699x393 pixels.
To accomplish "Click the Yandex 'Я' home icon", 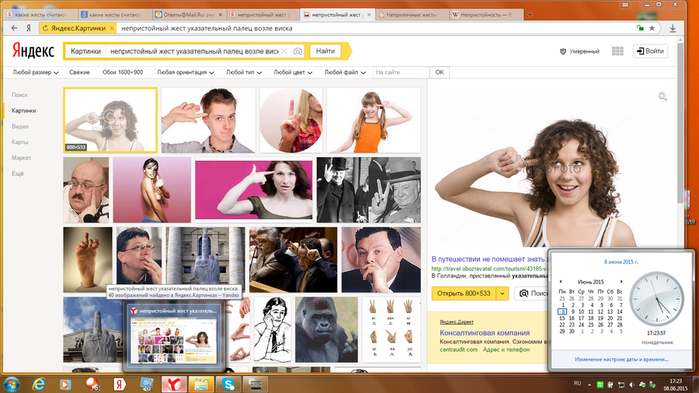I will click(x=29, y=28).
